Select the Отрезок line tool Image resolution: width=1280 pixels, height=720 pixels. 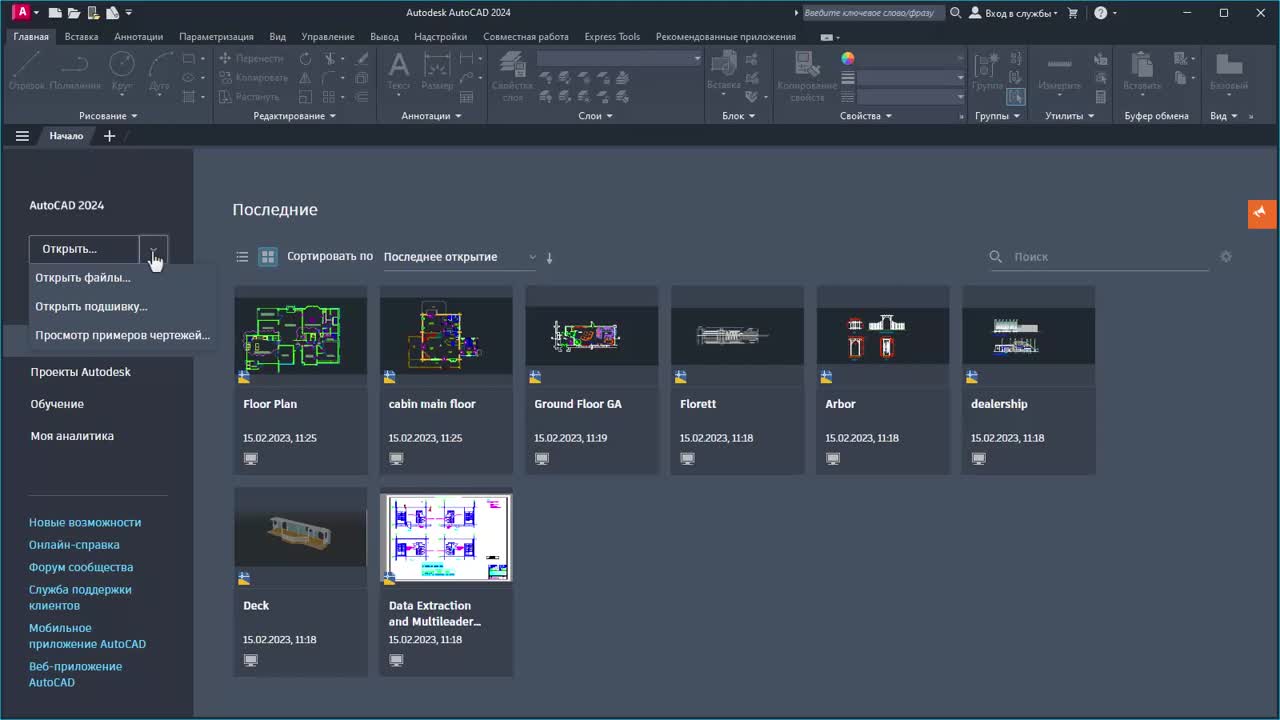click(27, 72)
